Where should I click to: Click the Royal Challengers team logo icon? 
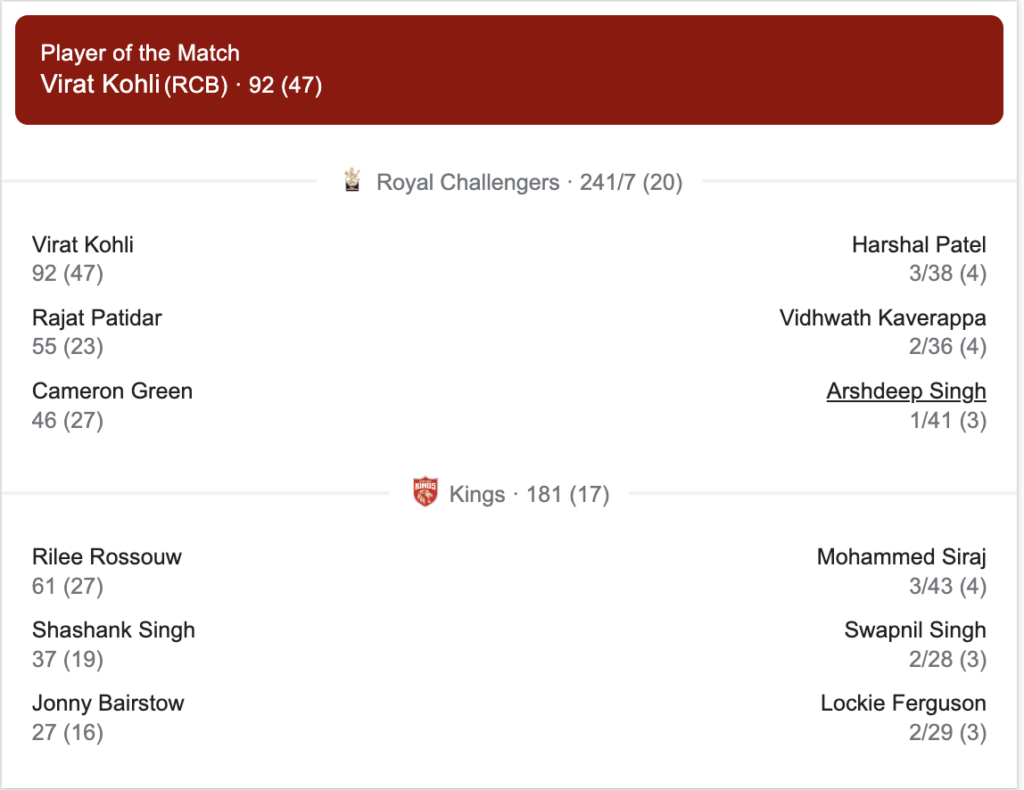353,180
